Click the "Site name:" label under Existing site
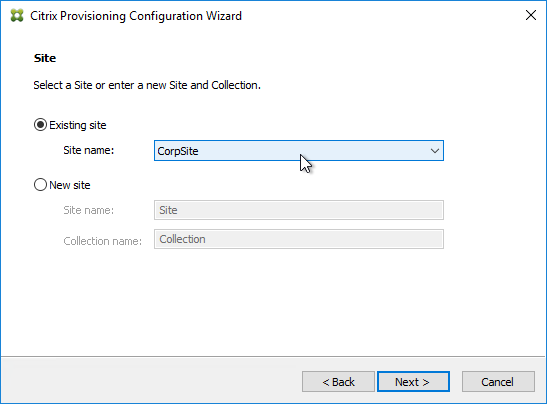547x404 pixels. click(x=89, y=150)
